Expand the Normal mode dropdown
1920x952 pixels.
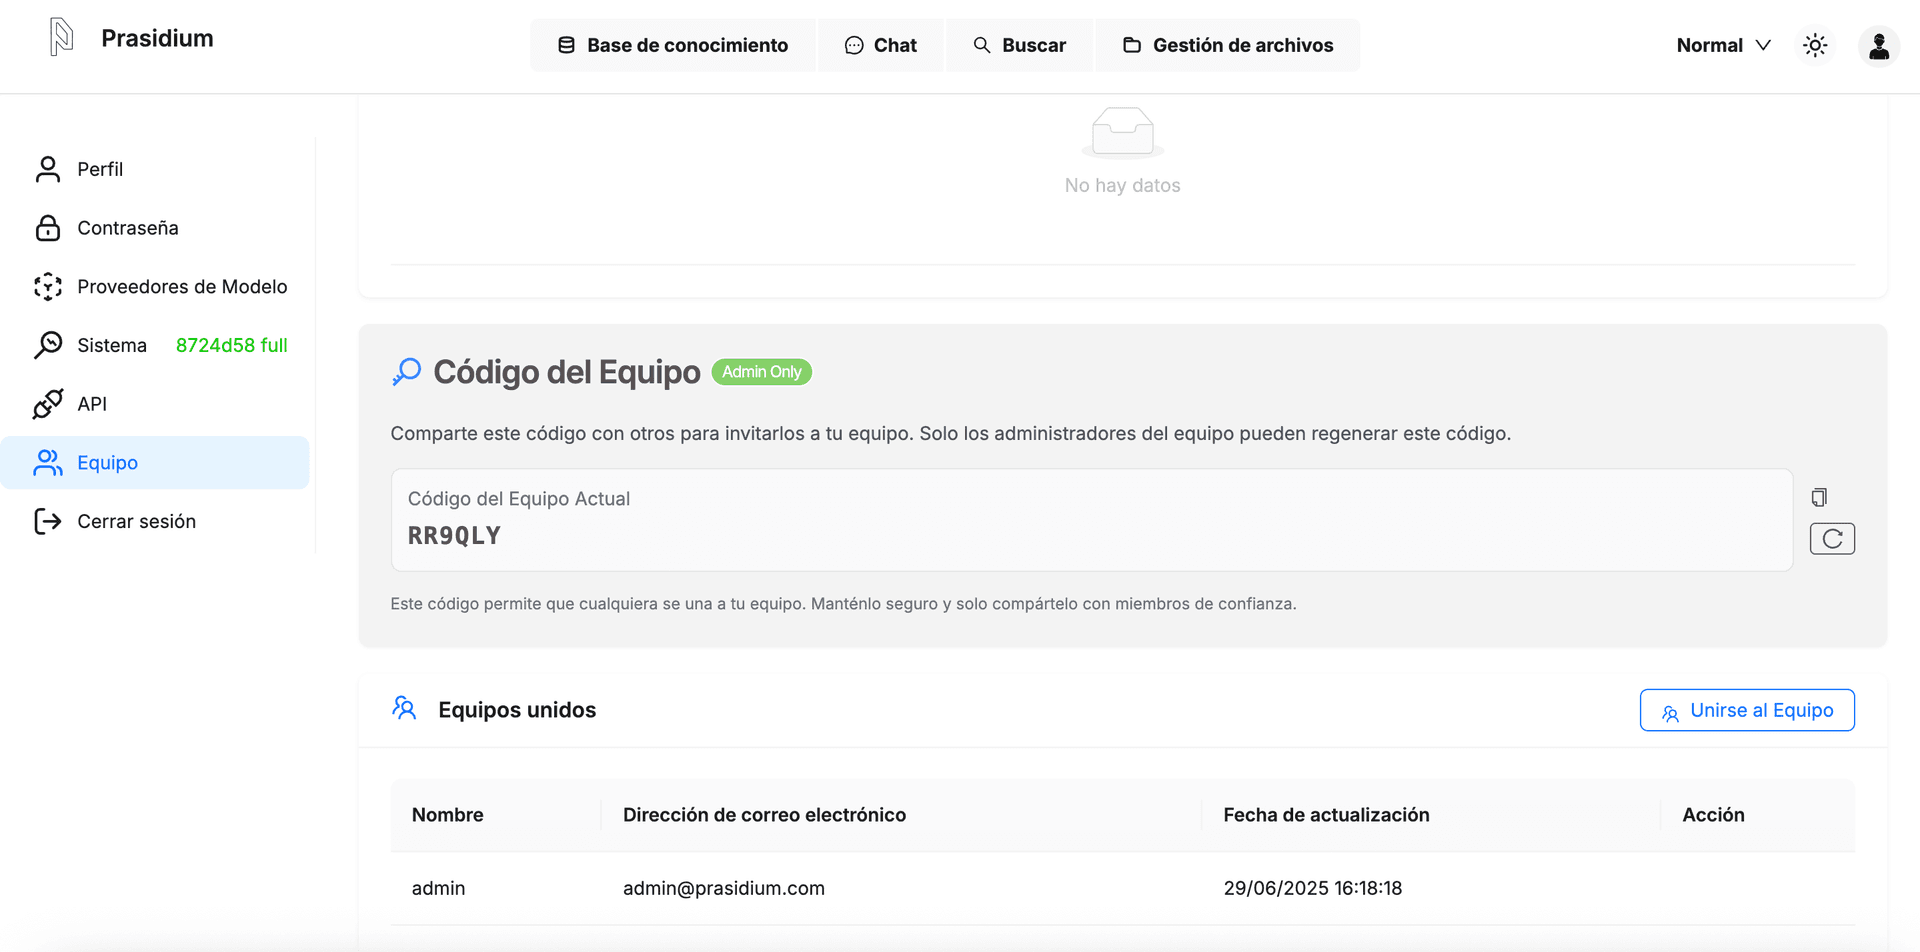click(1722, 45)
